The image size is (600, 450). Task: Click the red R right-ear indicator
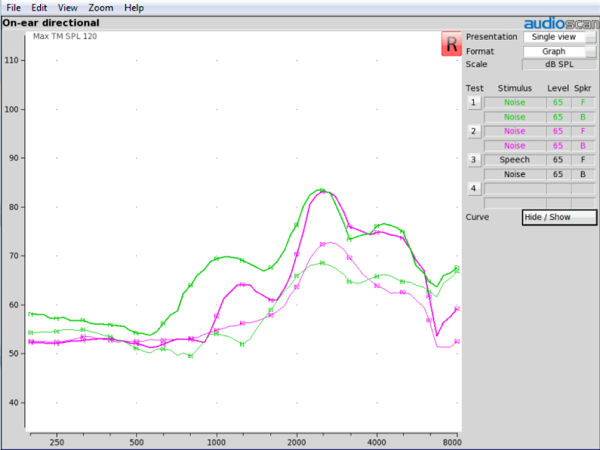click(451, 44)
